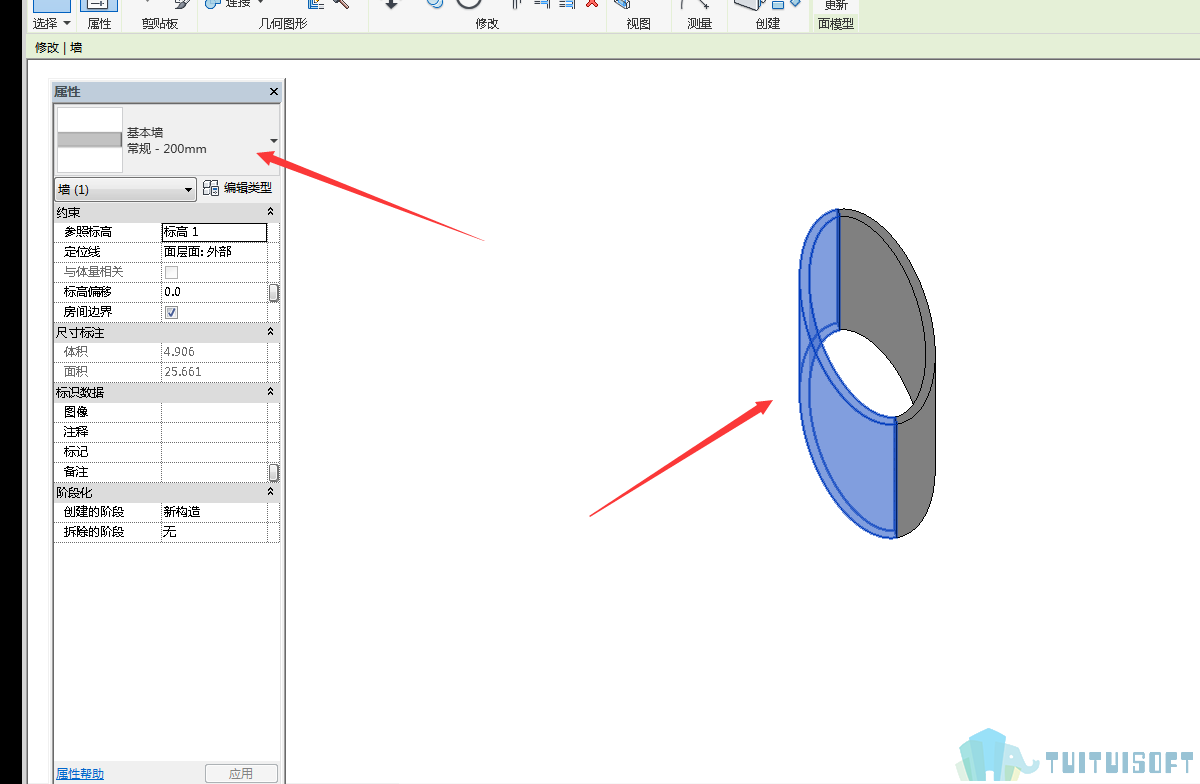
Task: Click the 几何图形 ribbon panel label
Action: (283, 23)
